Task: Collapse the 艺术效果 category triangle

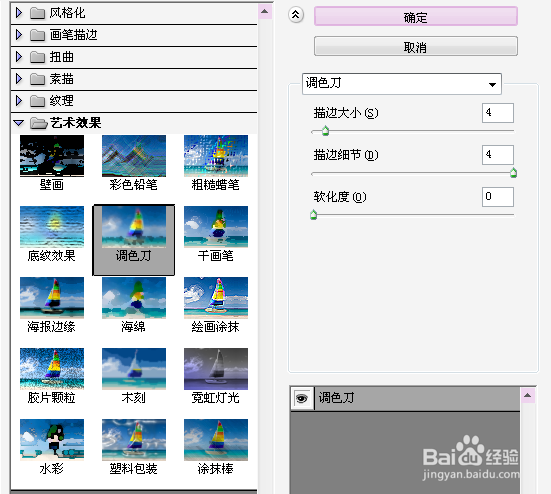Action: tap(19, 123)
